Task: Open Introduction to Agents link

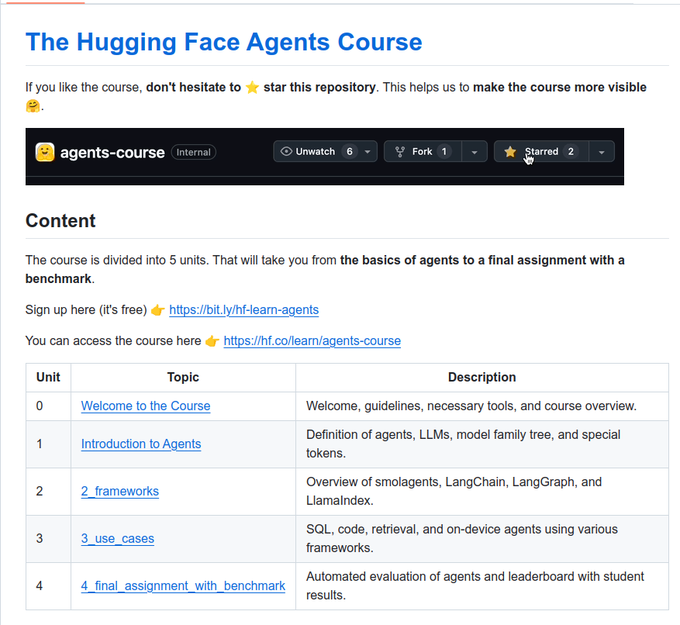Action: click(141, 444)
